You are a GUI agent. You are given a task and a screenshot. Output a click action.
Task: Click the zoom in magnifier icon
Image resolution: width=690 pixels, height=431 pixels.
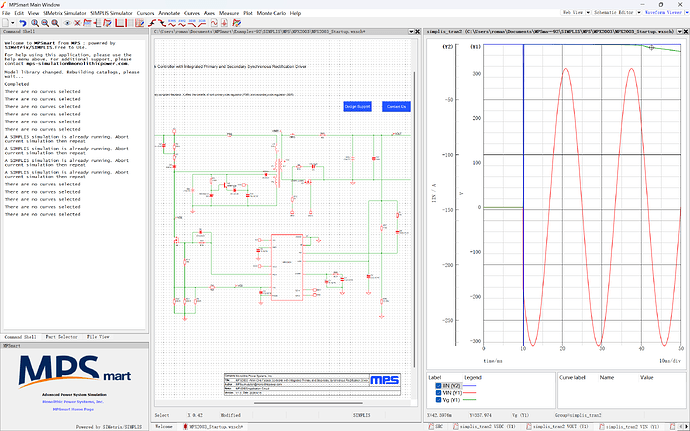point(35,23)
